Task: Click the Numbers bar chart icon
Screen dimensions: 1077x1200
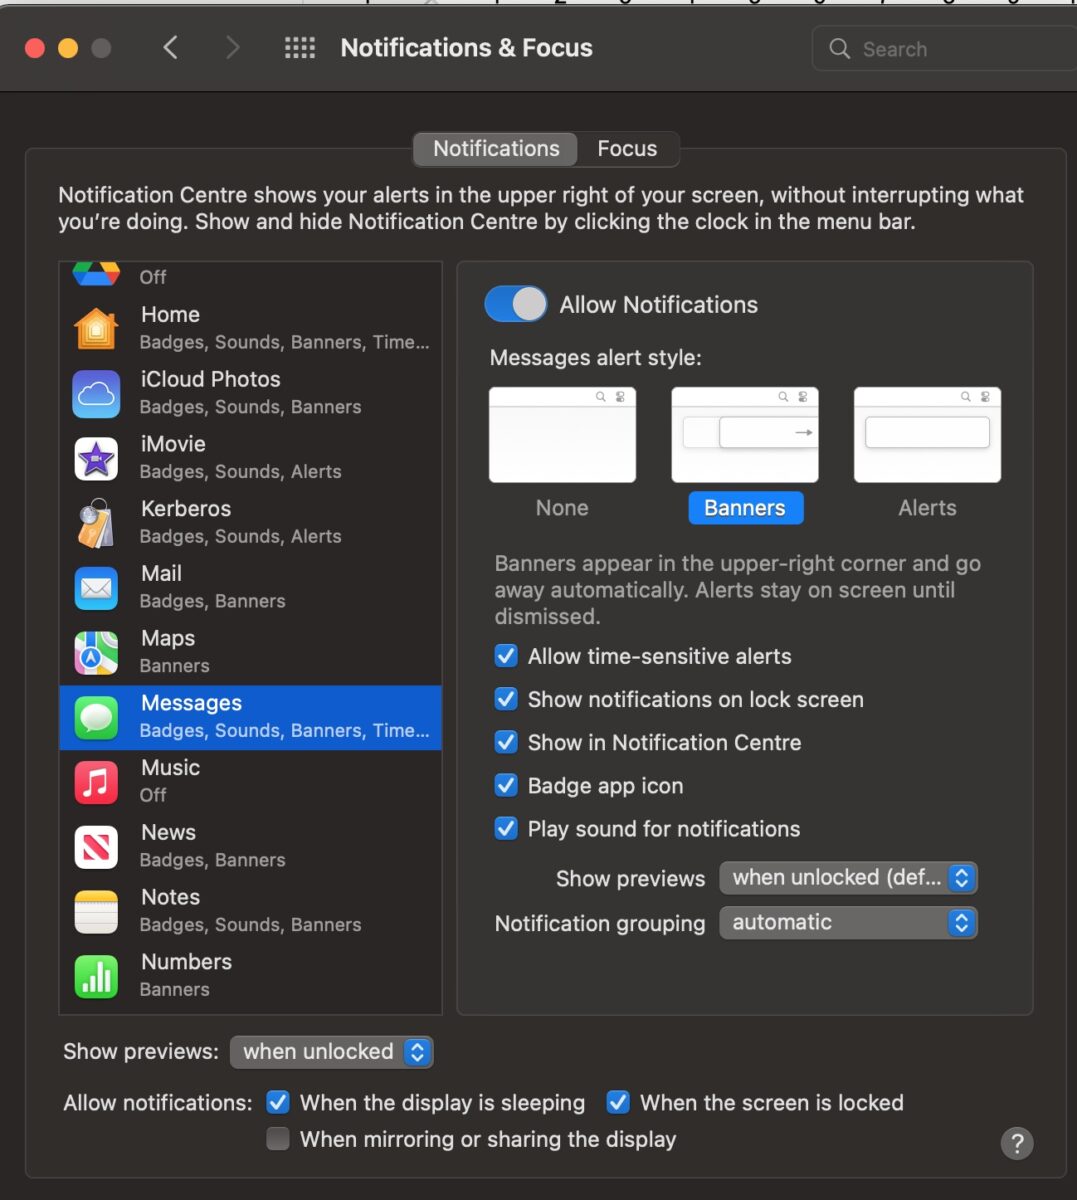Action: (96, 976)
